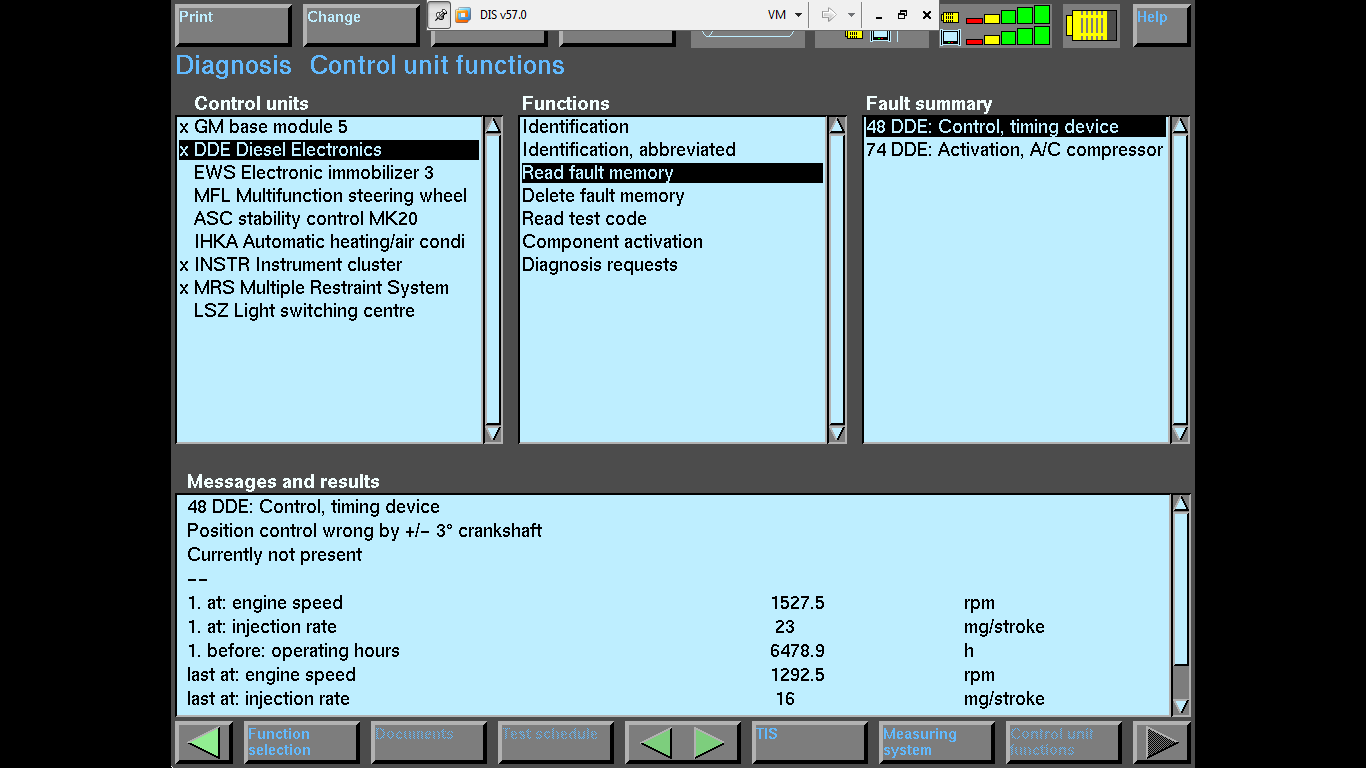Open the Help button
The width and height of the screenshot is (1366, 768).
[x=1160, y=25]
